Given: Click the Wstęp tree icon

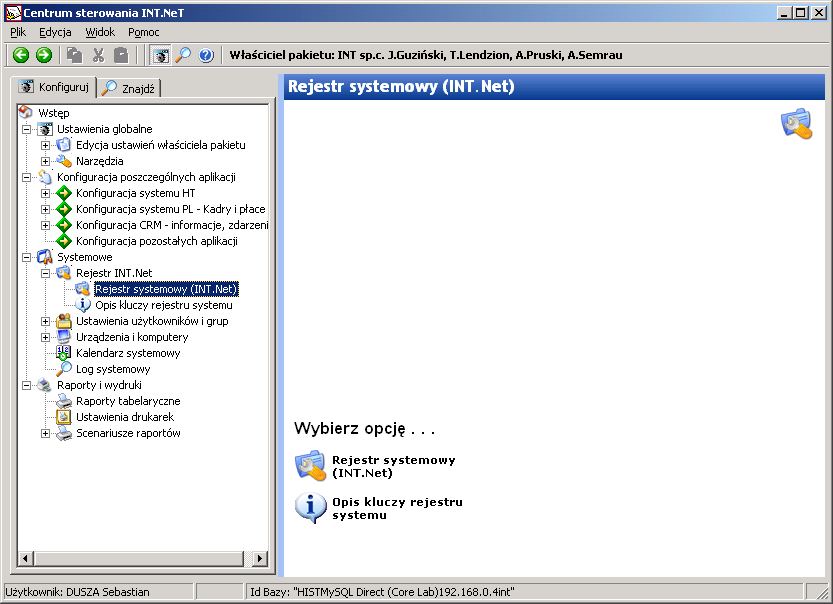Looking at the screenshot, I should pos(26,112).
